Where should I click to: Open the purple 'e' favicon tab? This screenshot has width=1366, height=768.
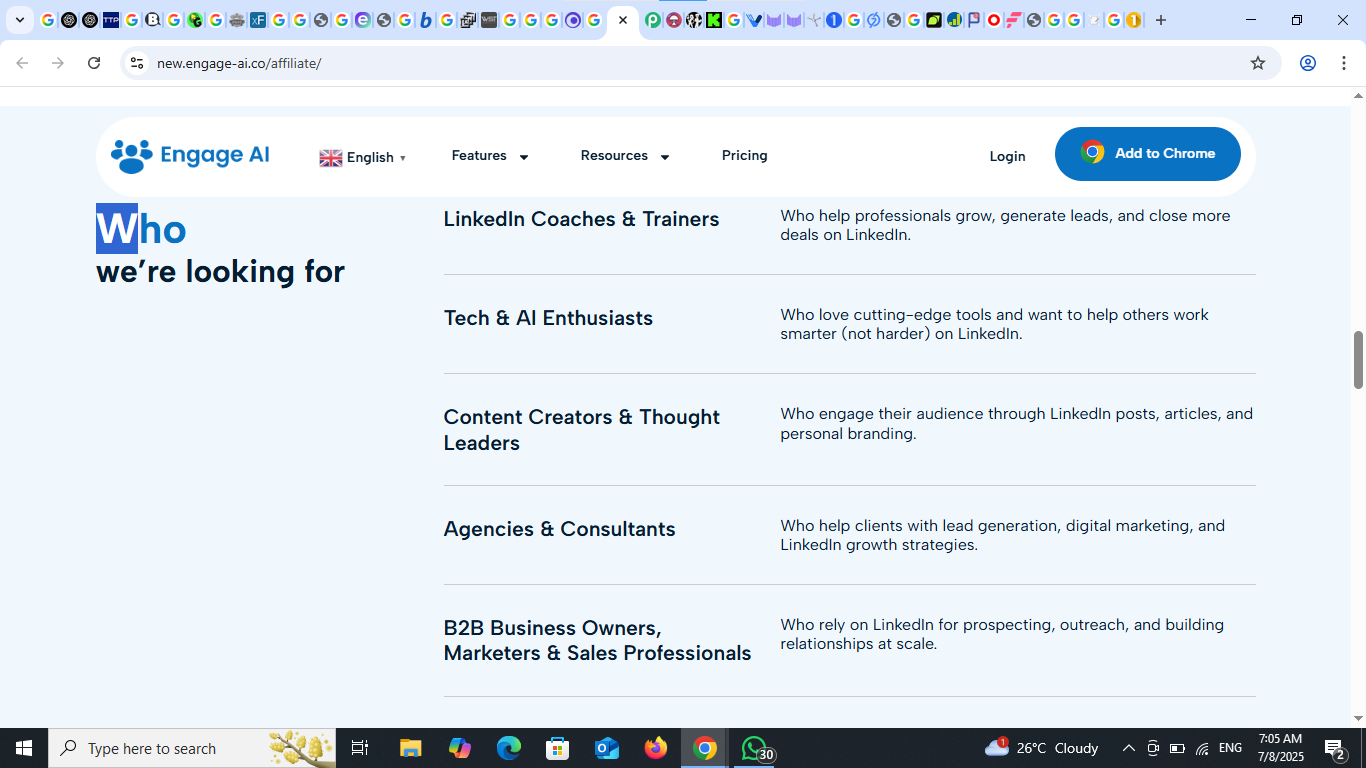coord(362,20)
